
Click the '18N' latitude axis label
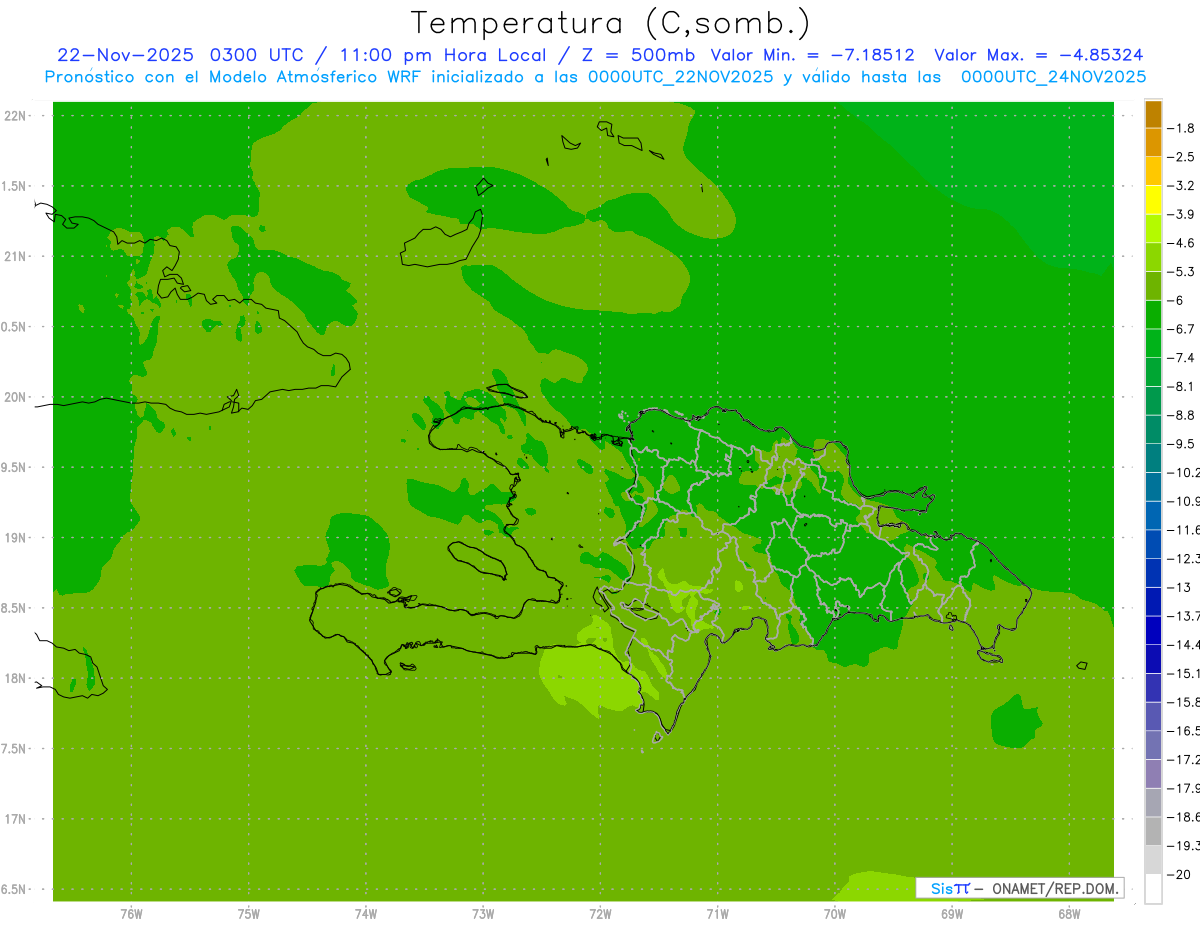(15, 679)
